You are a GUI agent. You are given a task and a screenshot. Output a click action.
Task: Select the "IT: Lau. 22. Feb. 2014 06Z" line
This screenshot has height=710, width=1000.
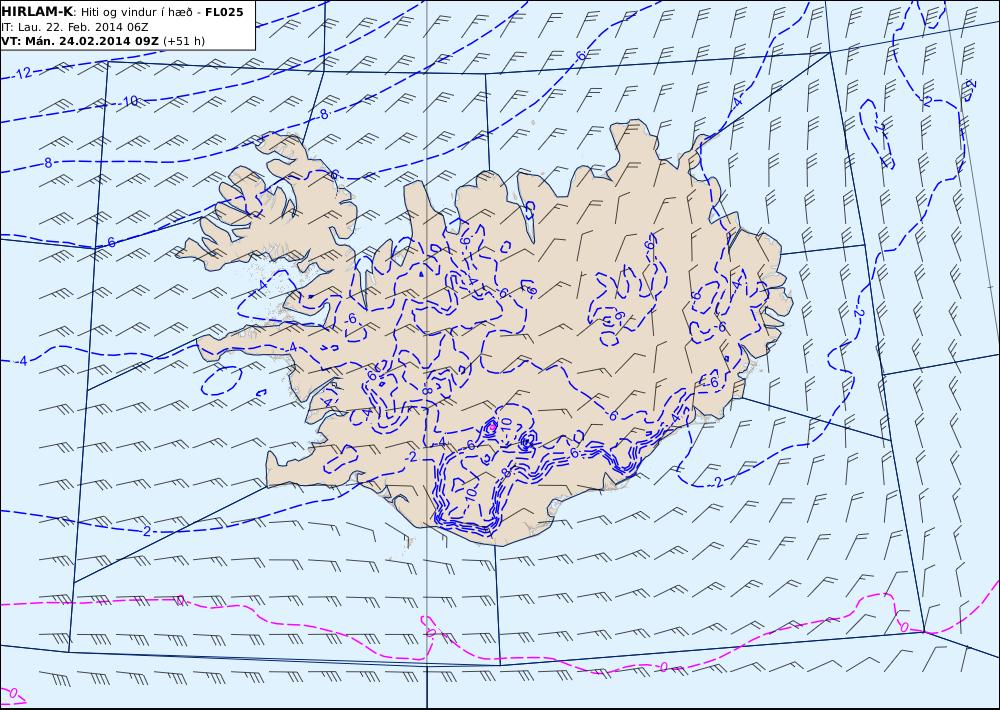click(75, 27)
